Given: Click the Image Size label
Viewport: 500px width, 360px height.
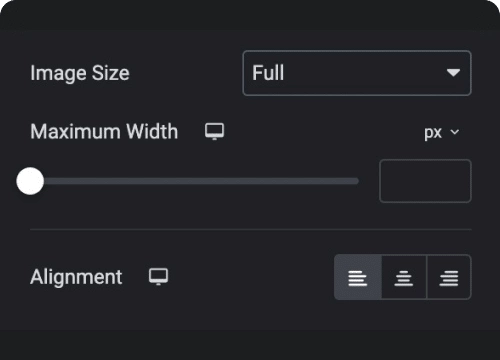Looking at the screenshot, I should pyautogui.click(x=80, y=73).
